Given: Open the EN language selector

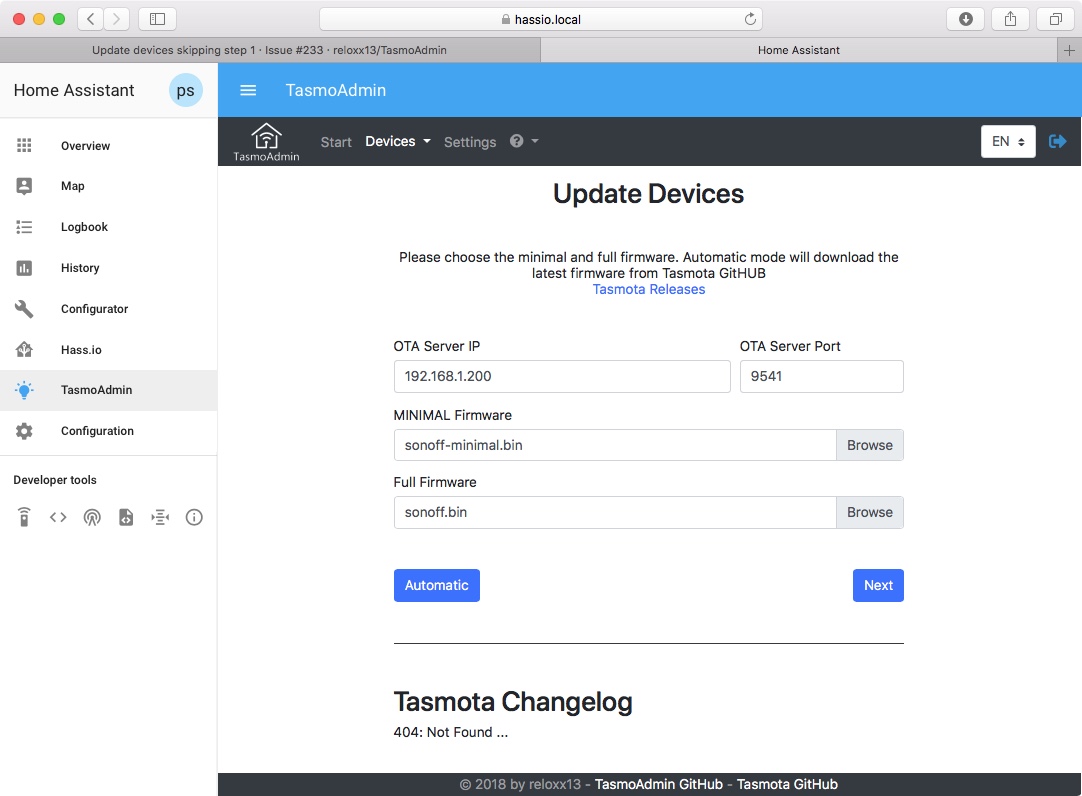Looking at the screenshot, I should [x=1007, y=141].
